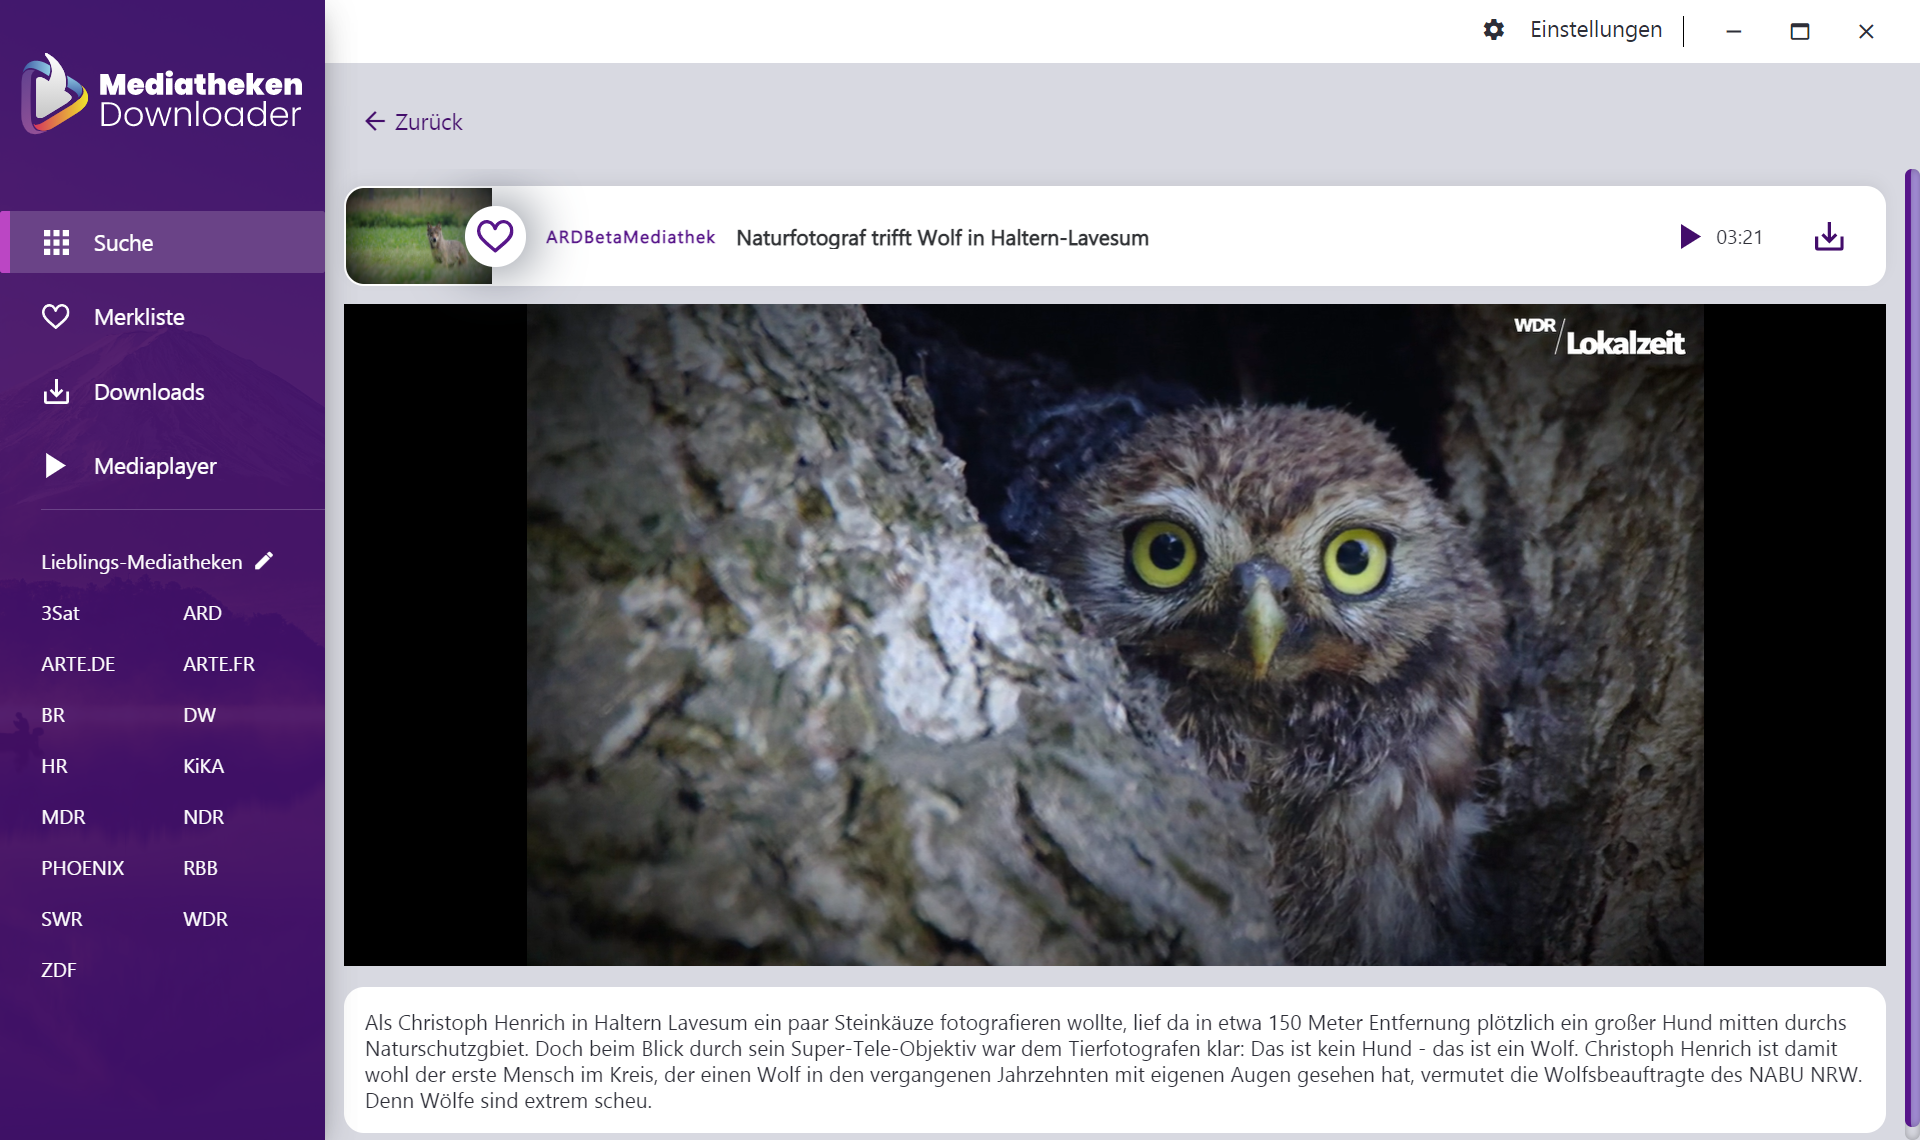Click the owl video preview area
The height and width of the screenshot is (1140, 1920).
pyautogui.click(x=1114, y=635)
